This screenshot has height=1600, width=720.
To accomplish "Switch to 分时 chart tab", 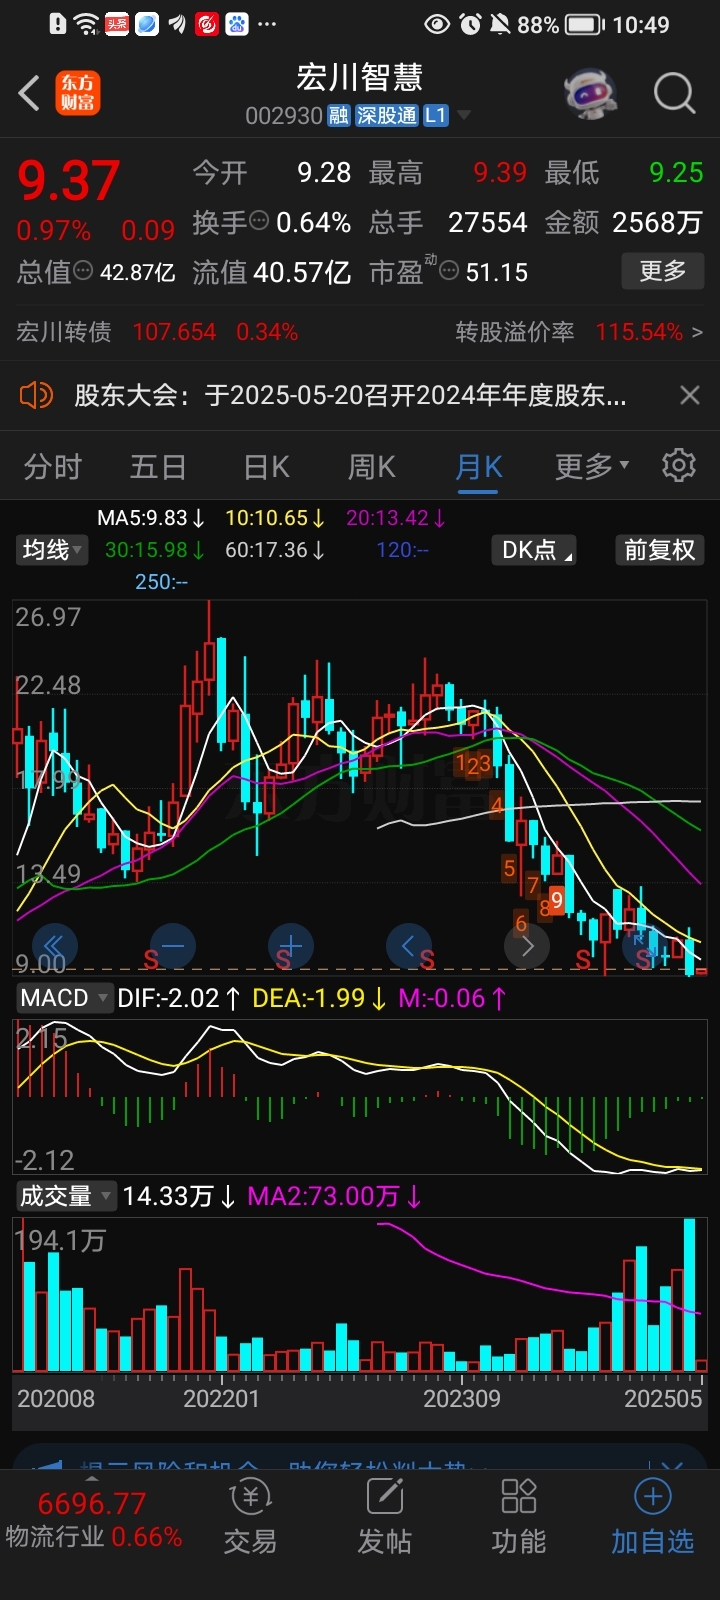I will click(x=52, y=467).
